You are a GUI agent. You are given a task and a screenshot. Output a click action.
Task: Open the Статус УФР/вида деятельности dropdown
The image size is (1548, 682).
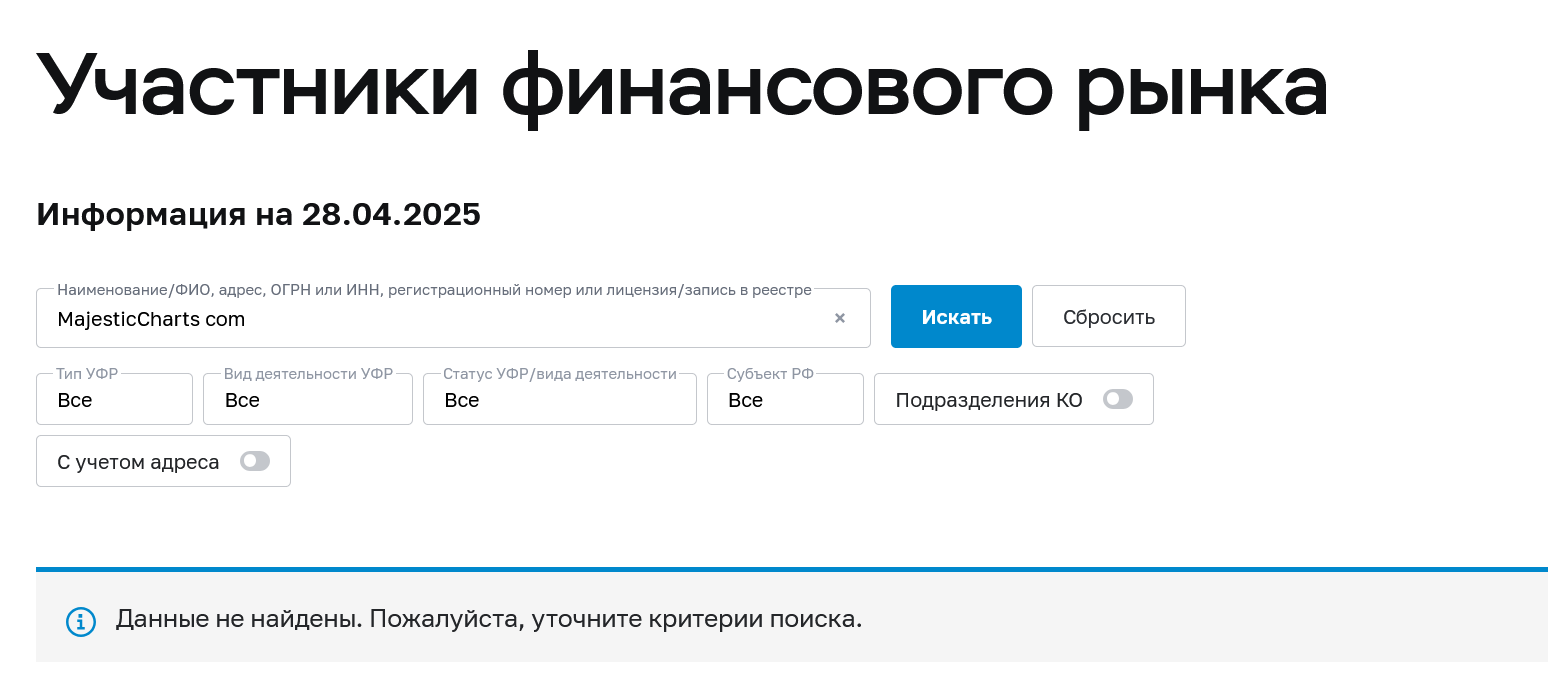(559, 399)
